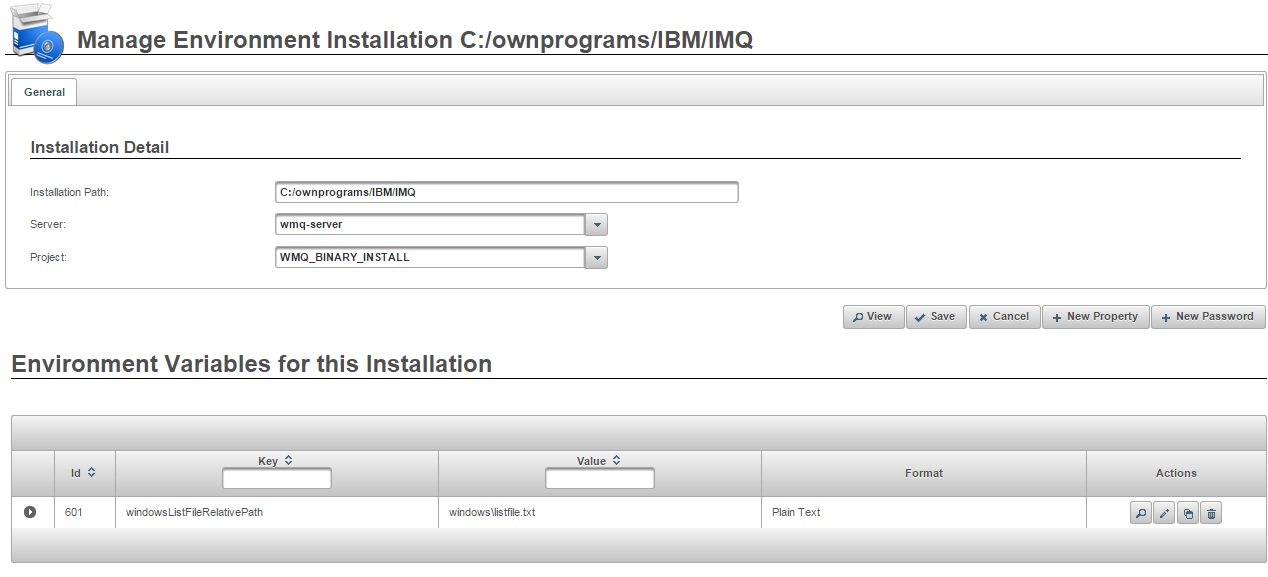The image size is (1268, 577).
Task: Click the View button
Action: [873, 317]
